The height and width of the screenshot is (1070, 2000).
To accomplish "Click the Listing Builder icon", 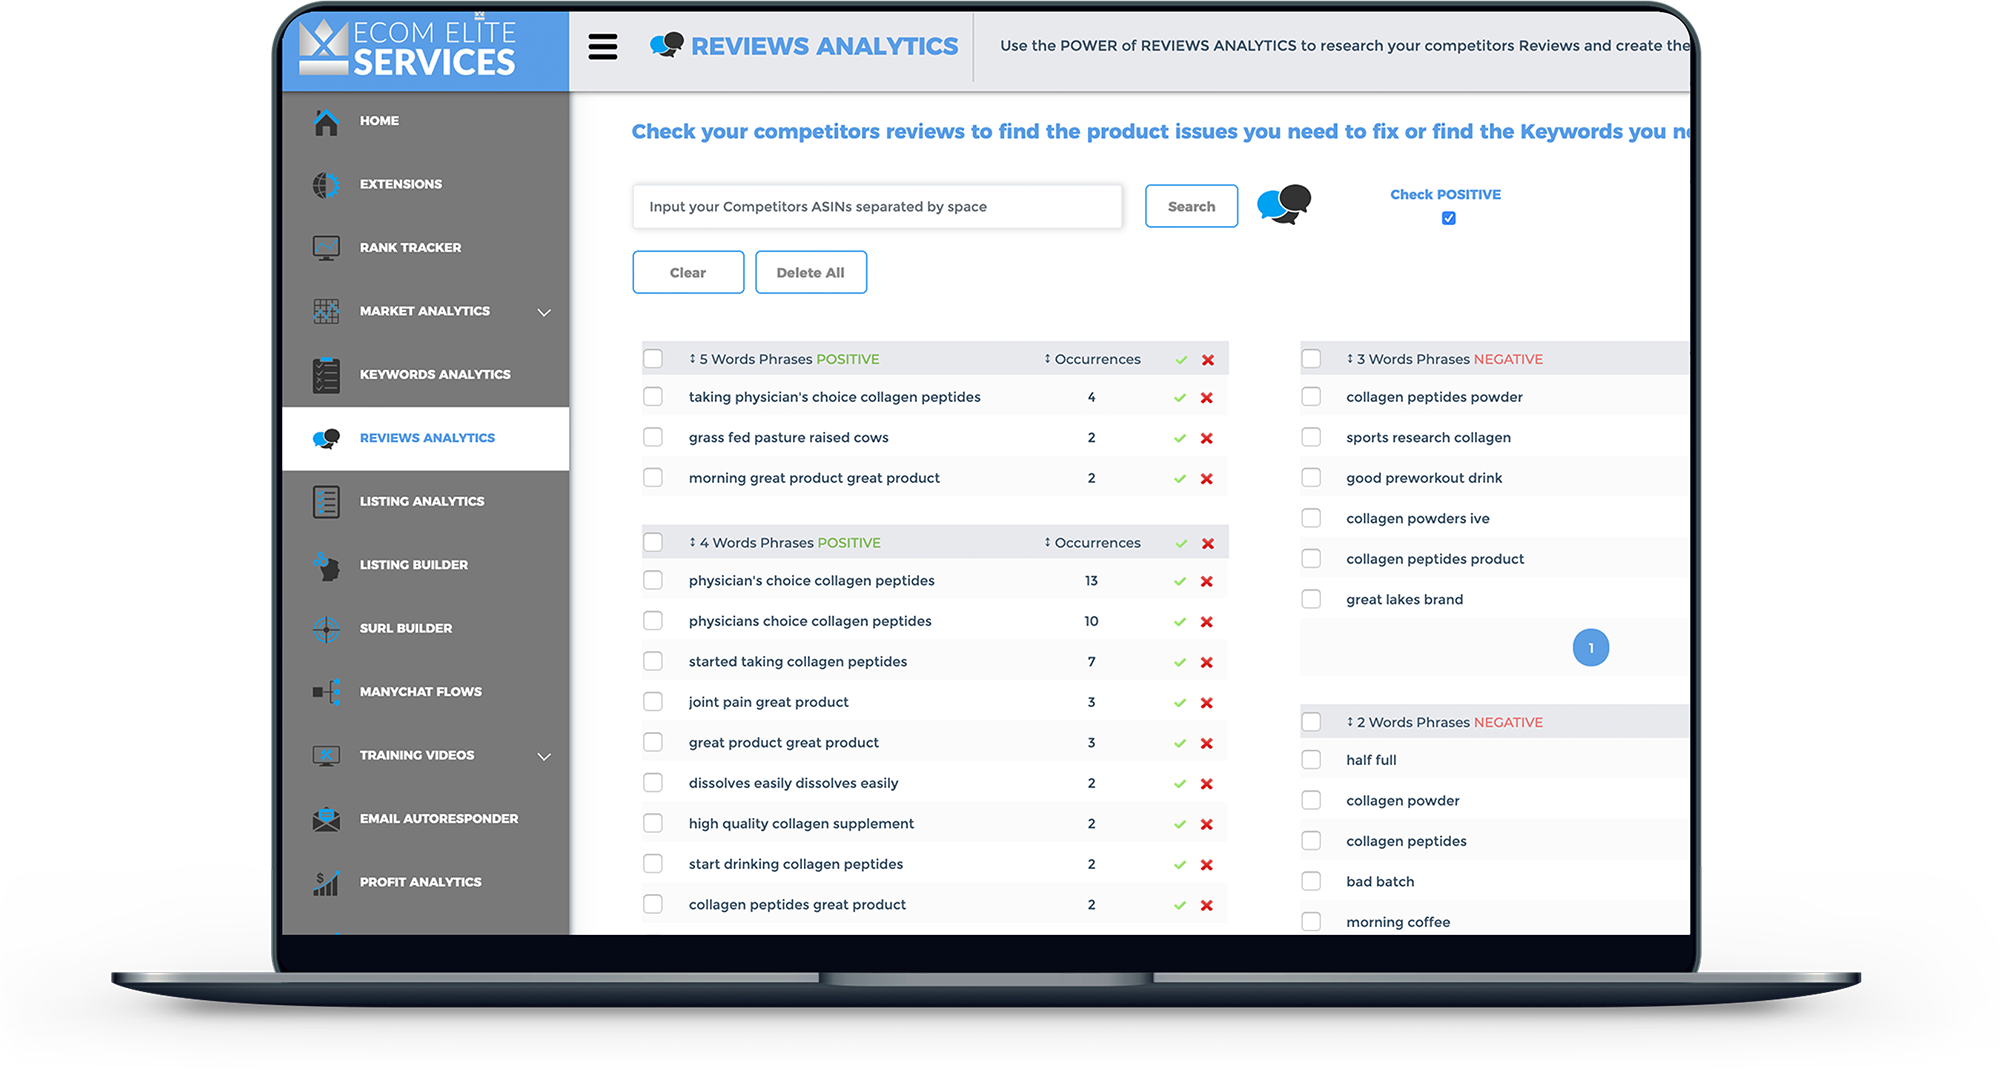I will click(x=326, y=566).
